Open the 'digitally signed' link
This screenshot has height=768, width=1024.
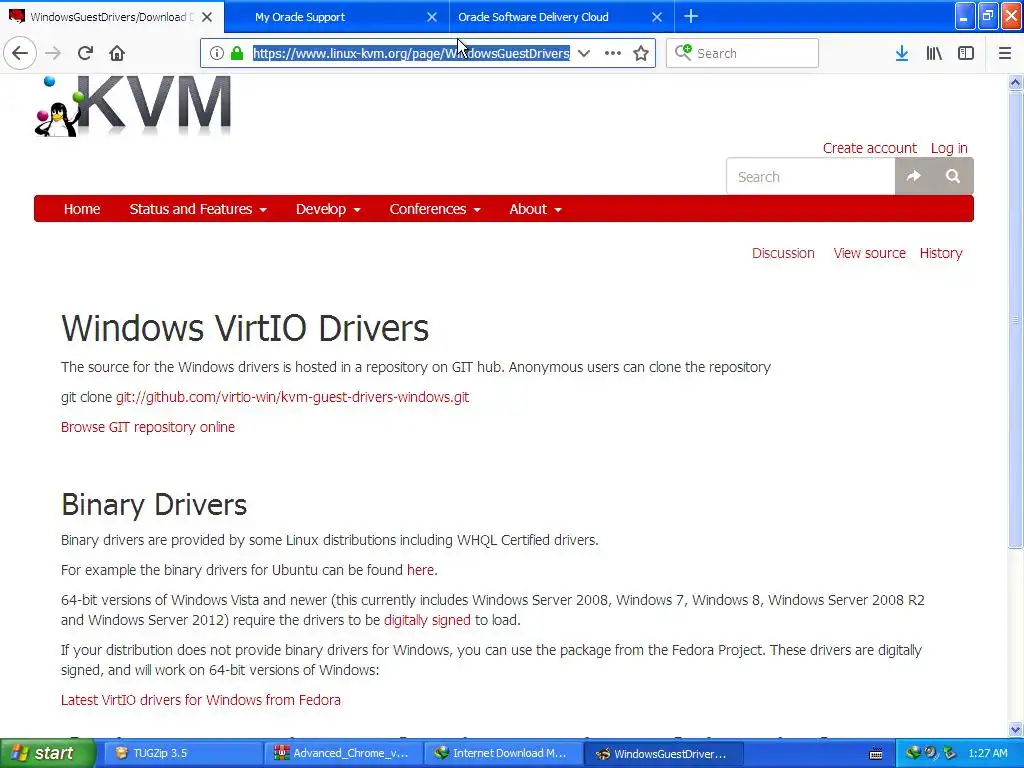click(427, 620)
